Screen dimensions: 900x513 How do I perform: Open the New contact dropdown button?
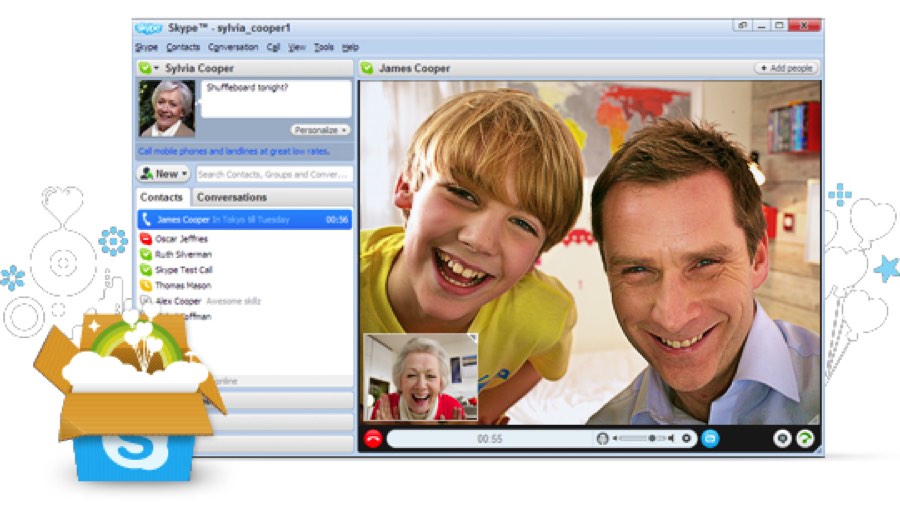tap(164, 173)
